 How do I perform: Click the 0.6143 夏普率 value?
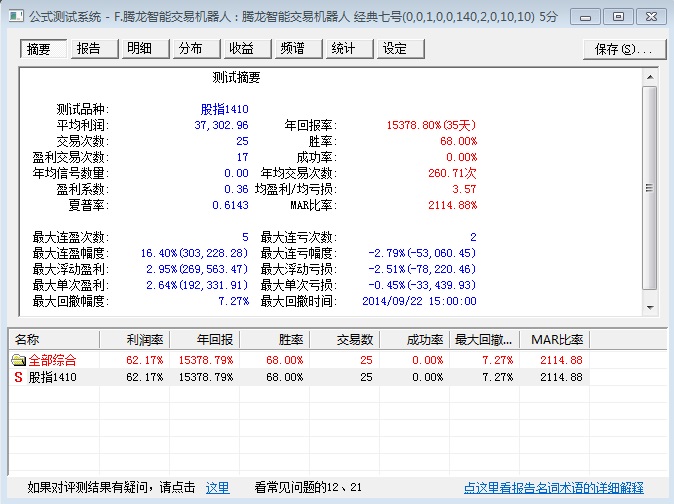click(x=230, y=205)
